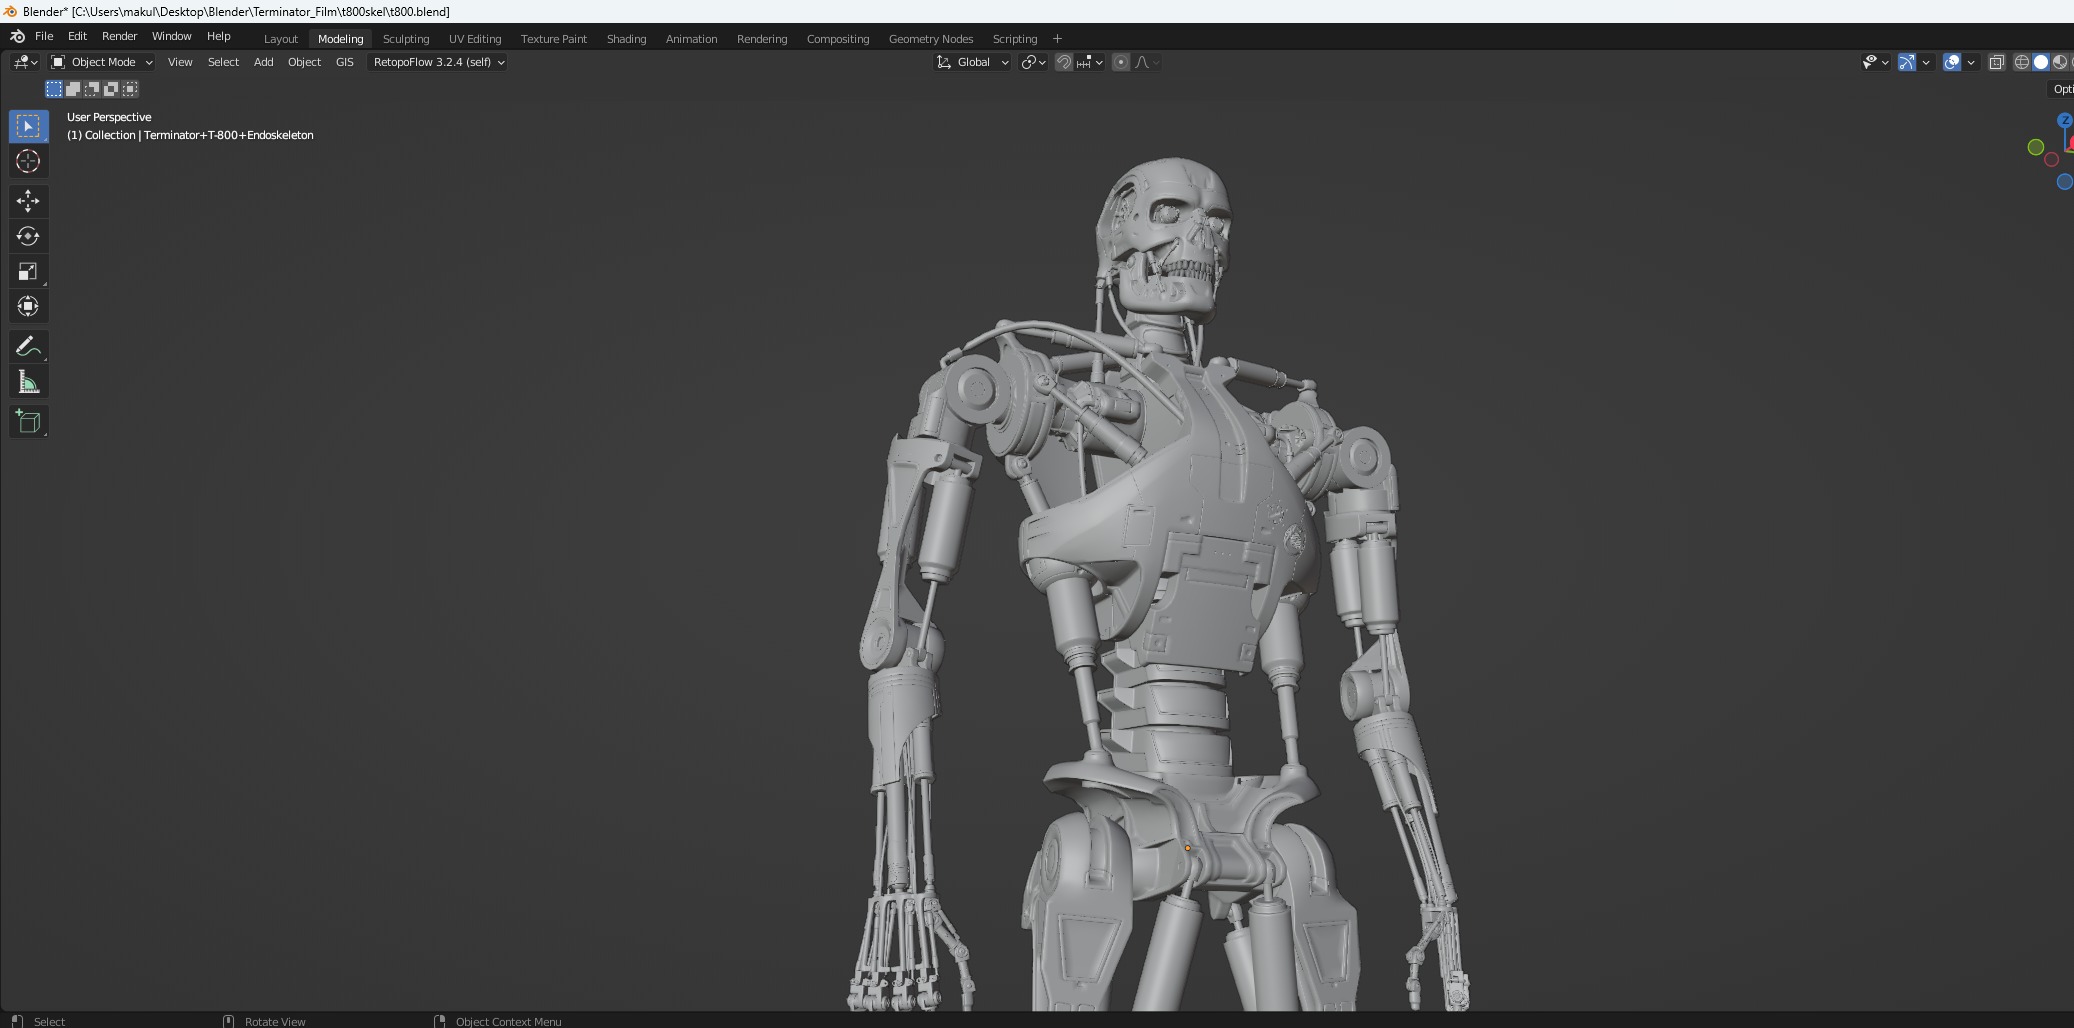The height and width of the screenshot is (1028, 2074).
Task: Open the Edit menu
Action: [x=77, y=36]
